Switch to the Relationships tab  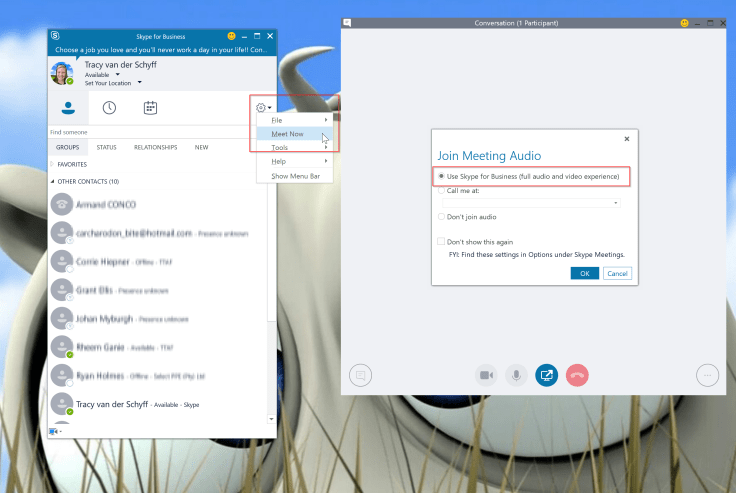pos(155,147)
